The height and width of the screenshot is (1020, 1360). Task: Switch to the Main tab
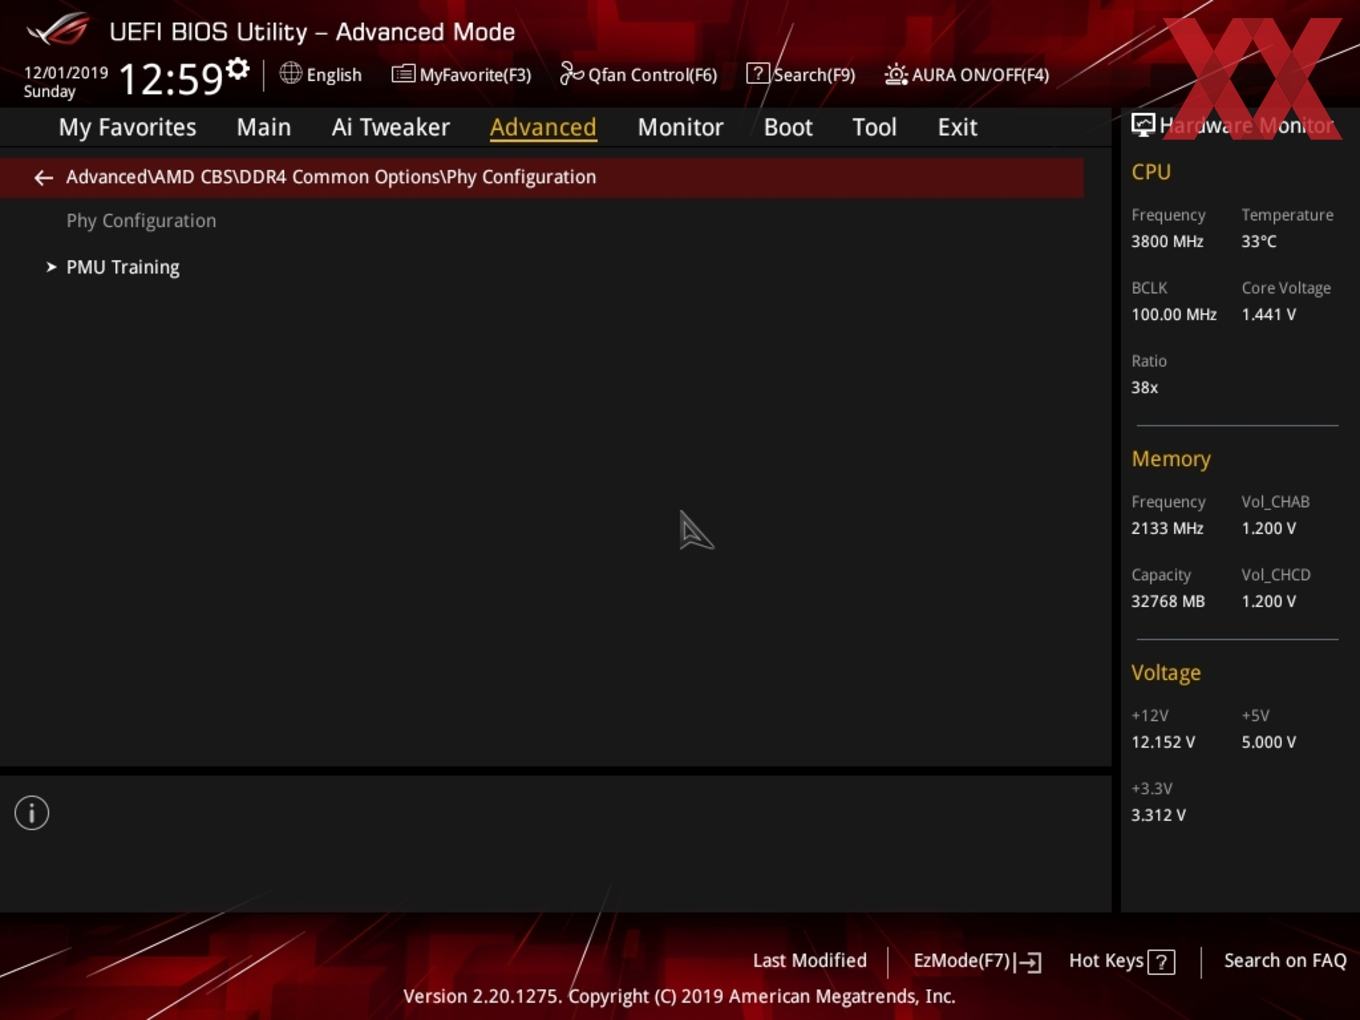(x=264, y=127)
